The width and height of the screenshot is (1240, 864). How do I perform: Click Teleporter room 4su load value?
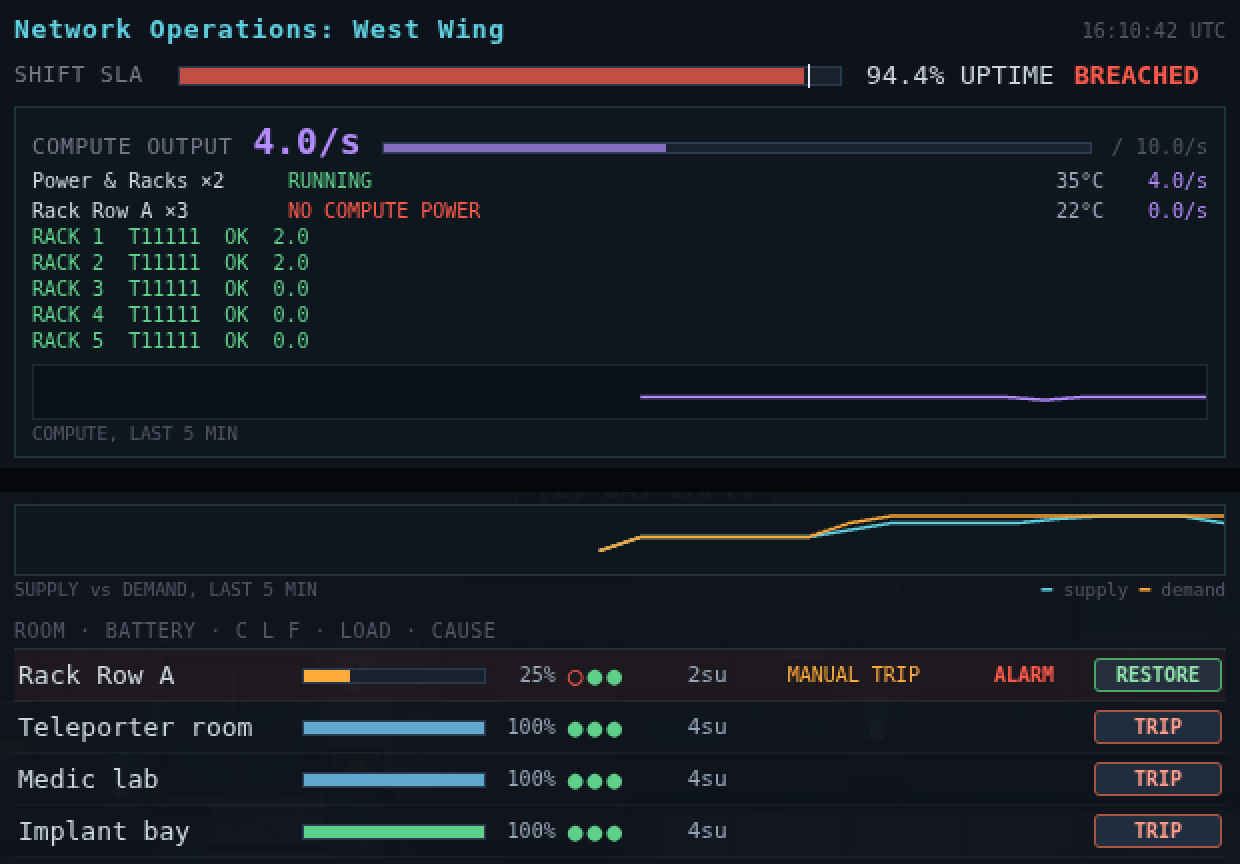pos(707,727)
